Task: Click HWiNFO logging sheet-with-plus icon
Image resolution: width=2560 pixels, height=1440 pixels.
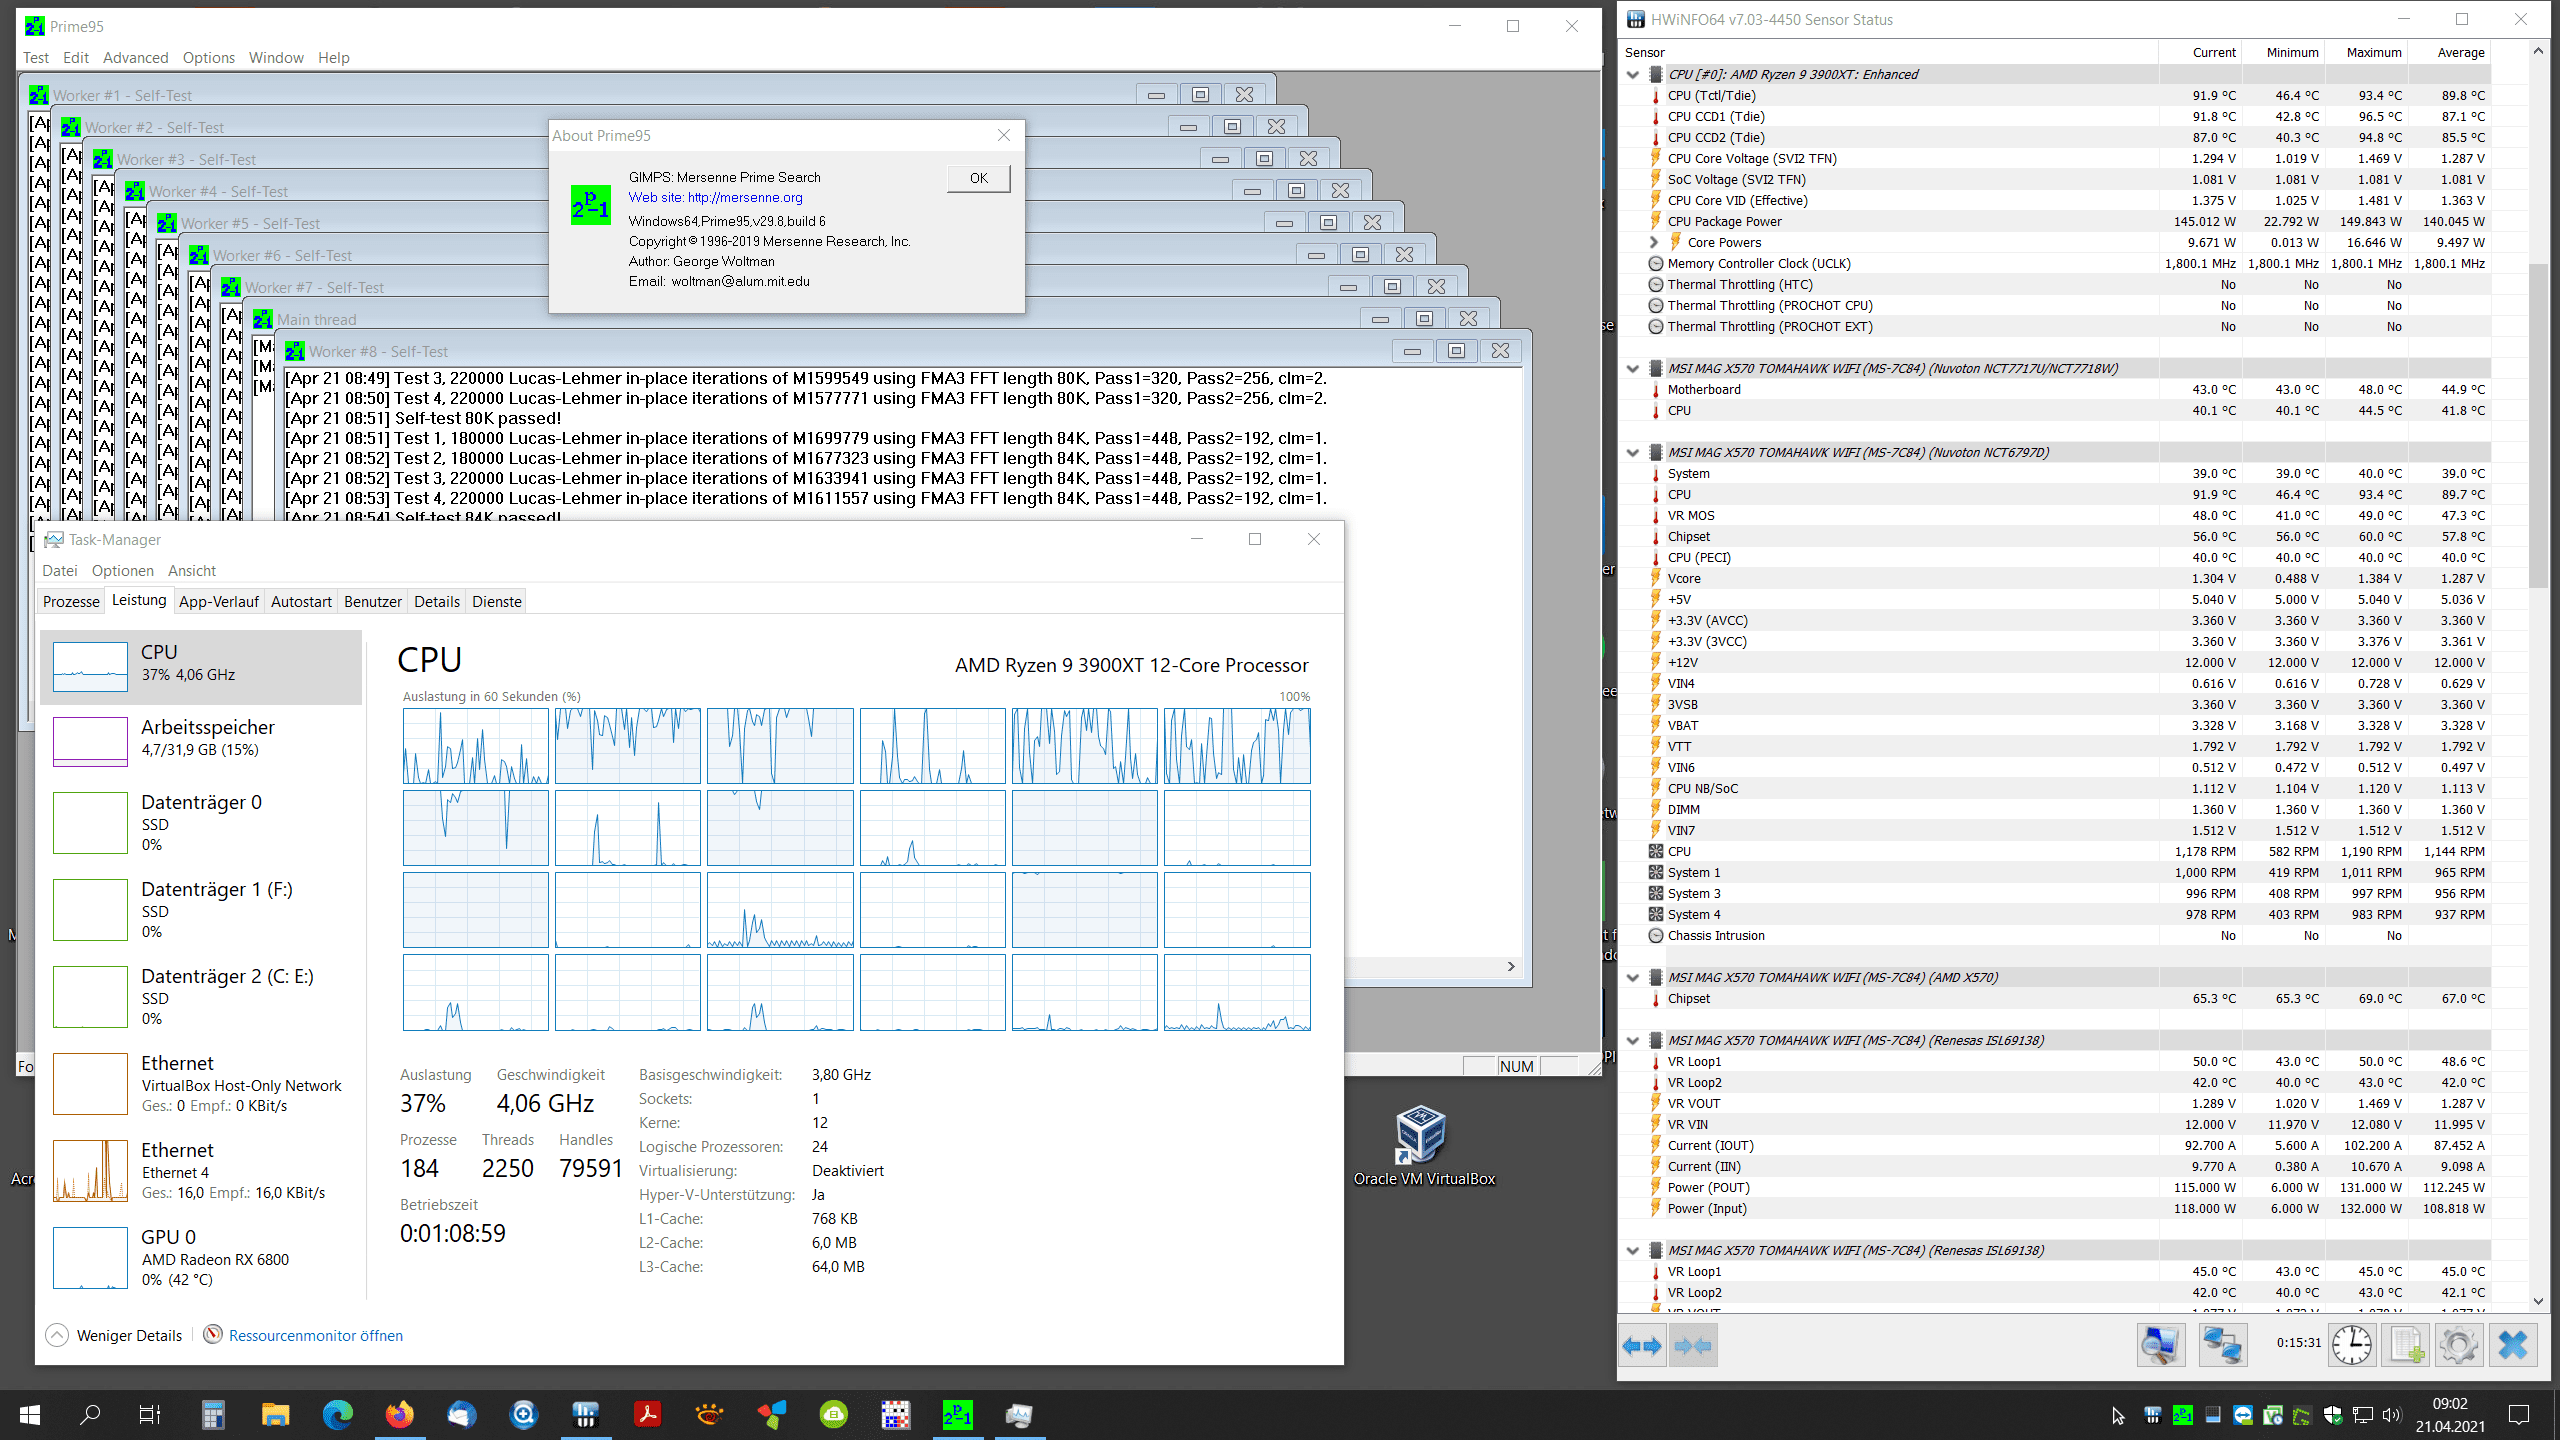Action: [x=2406, y=1345]
